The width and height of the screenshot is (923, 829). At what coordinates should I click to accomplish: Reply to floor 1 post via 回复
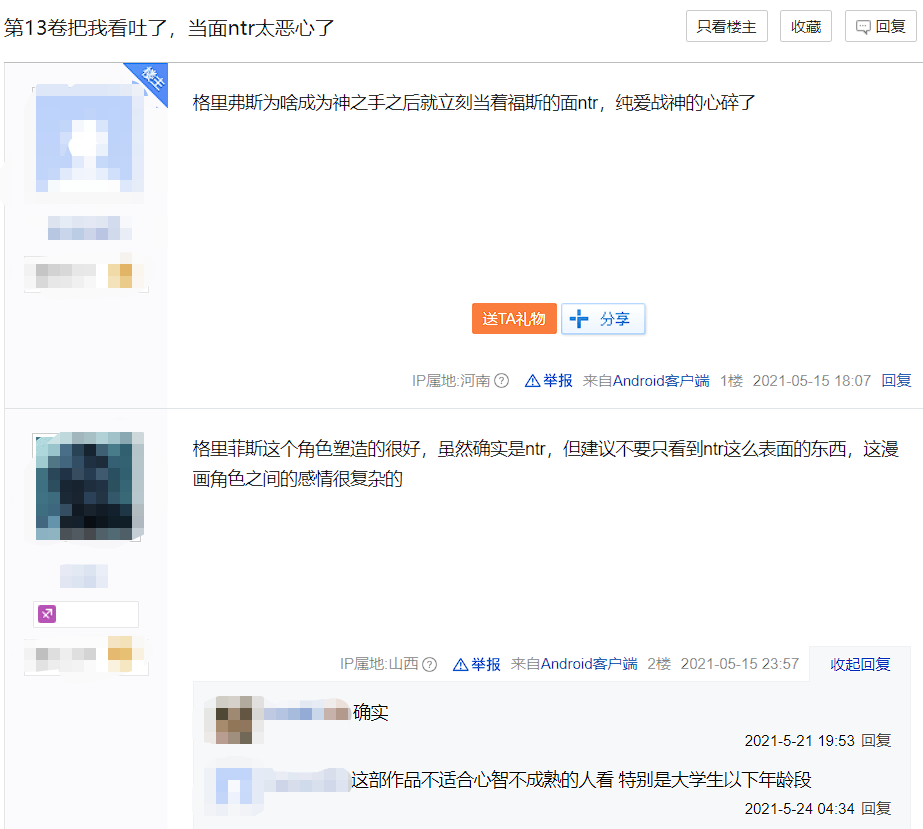pyautogui.click(x=896, y=381)
